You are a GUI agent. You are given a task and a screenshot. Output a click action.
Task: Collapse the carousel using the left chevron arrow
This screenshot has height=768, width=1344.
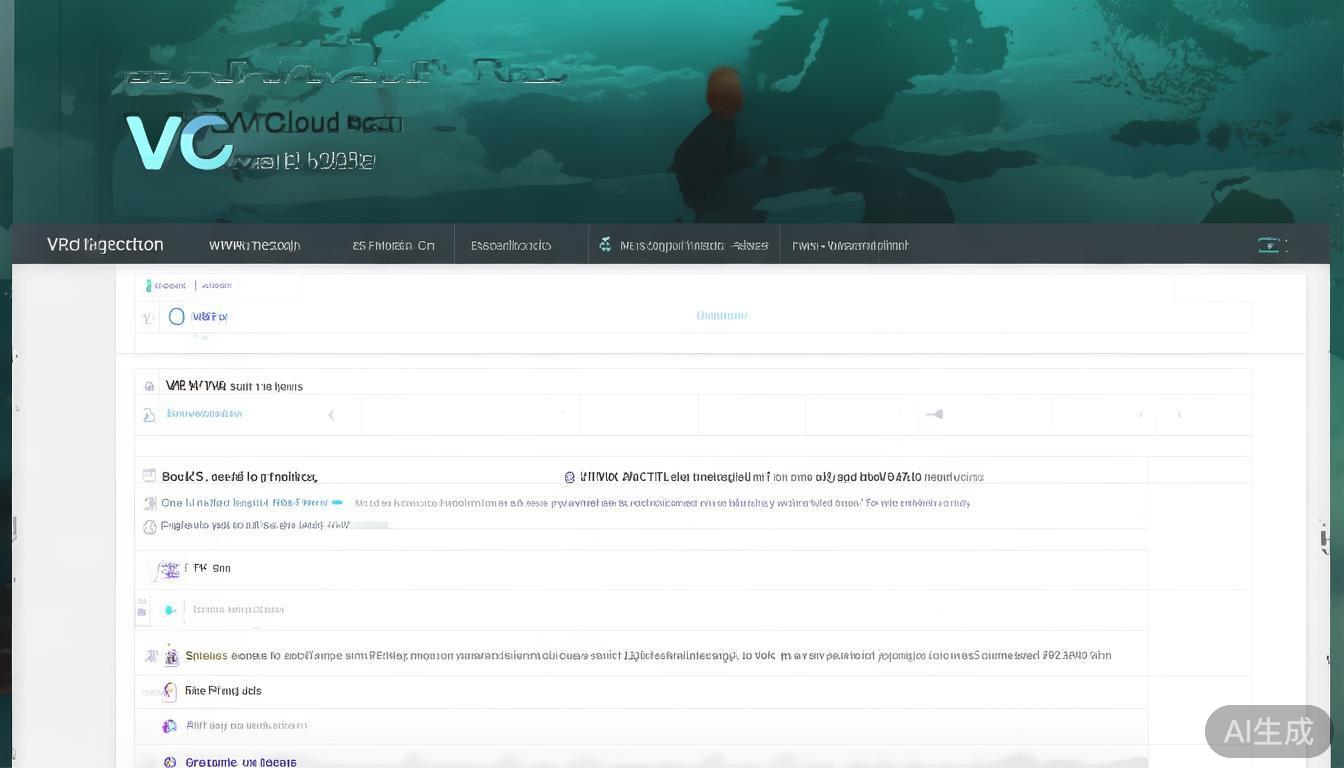click(x=331, y=414)
